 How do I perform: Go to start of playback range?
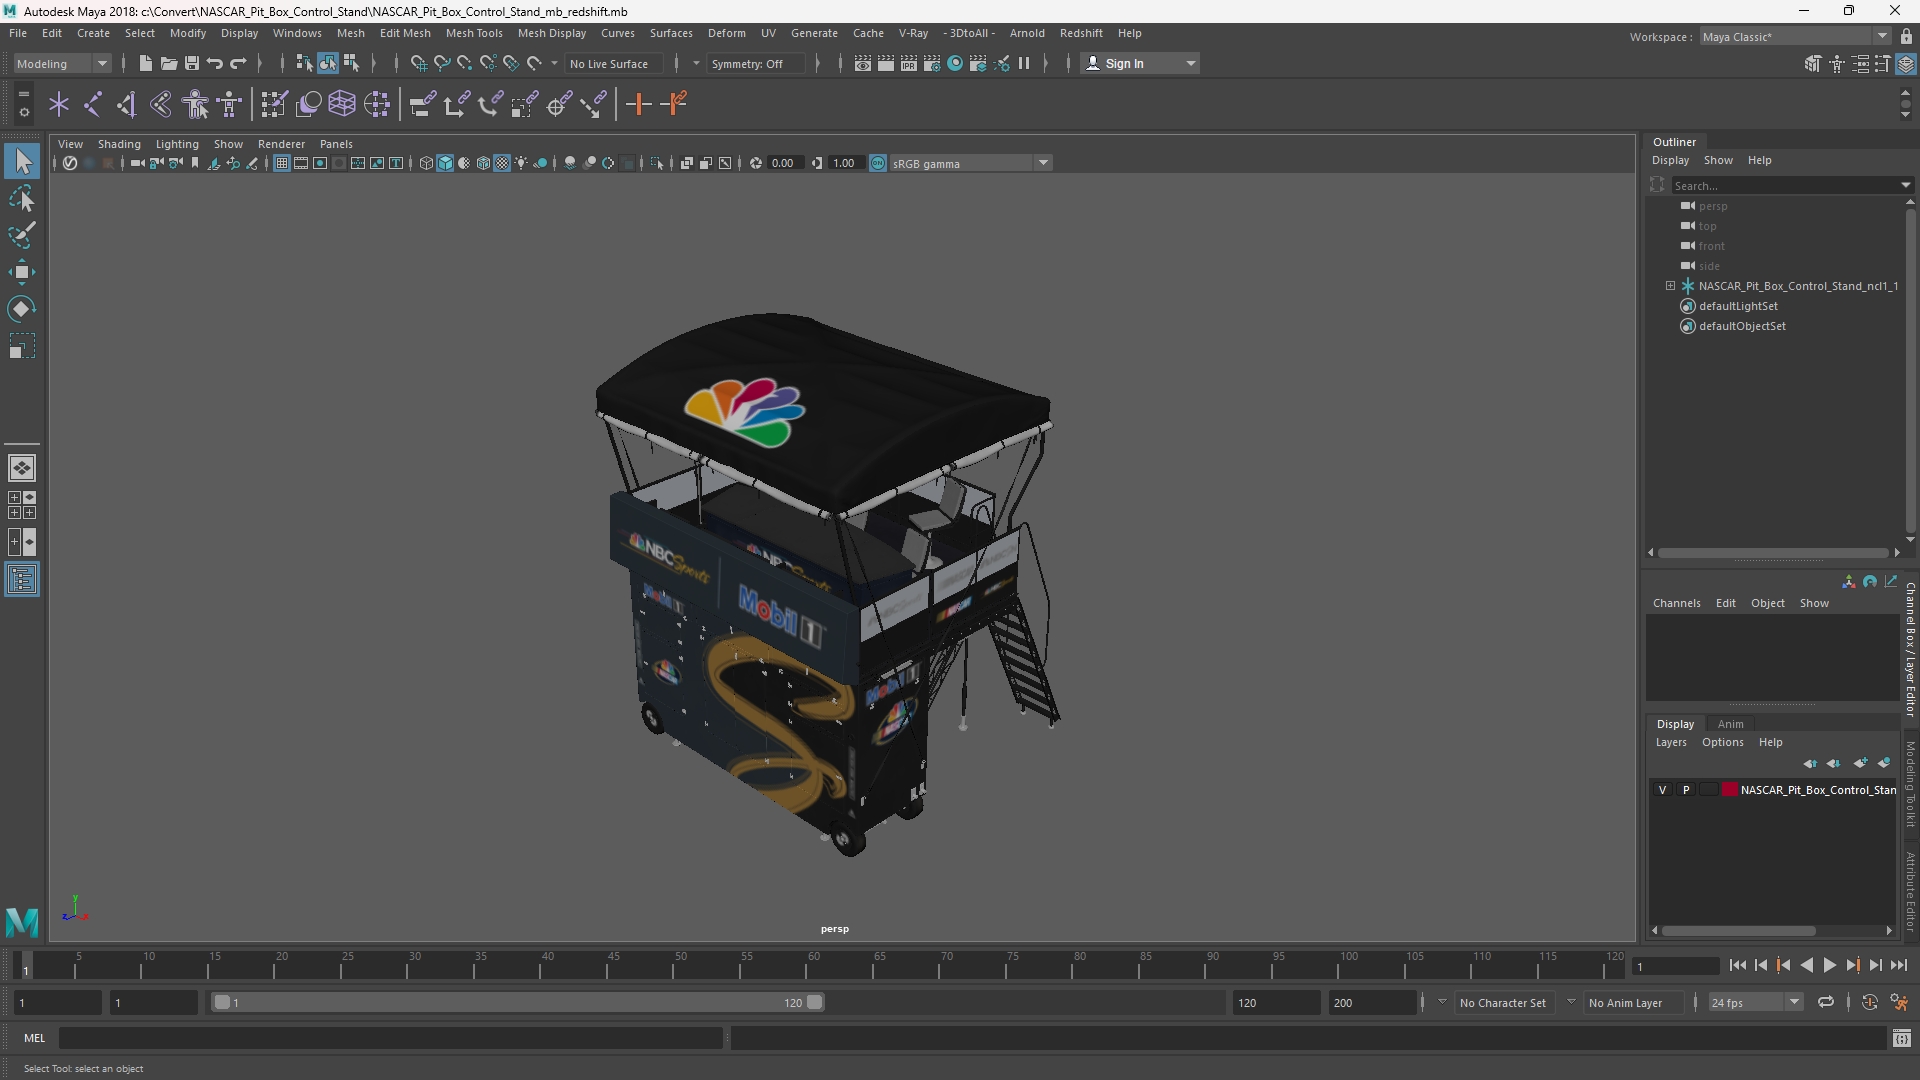[1738, 966]
